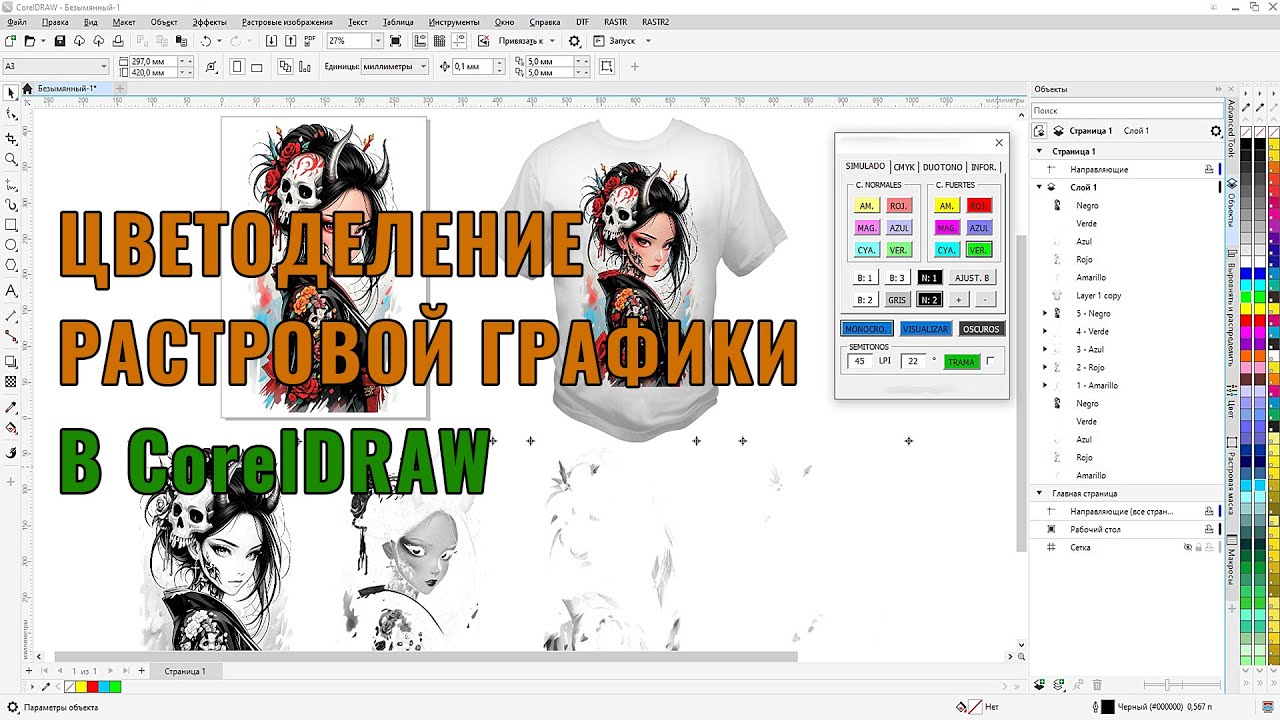
Task: Select the Interactive Fill tool
Action: (x=11, y=428)
